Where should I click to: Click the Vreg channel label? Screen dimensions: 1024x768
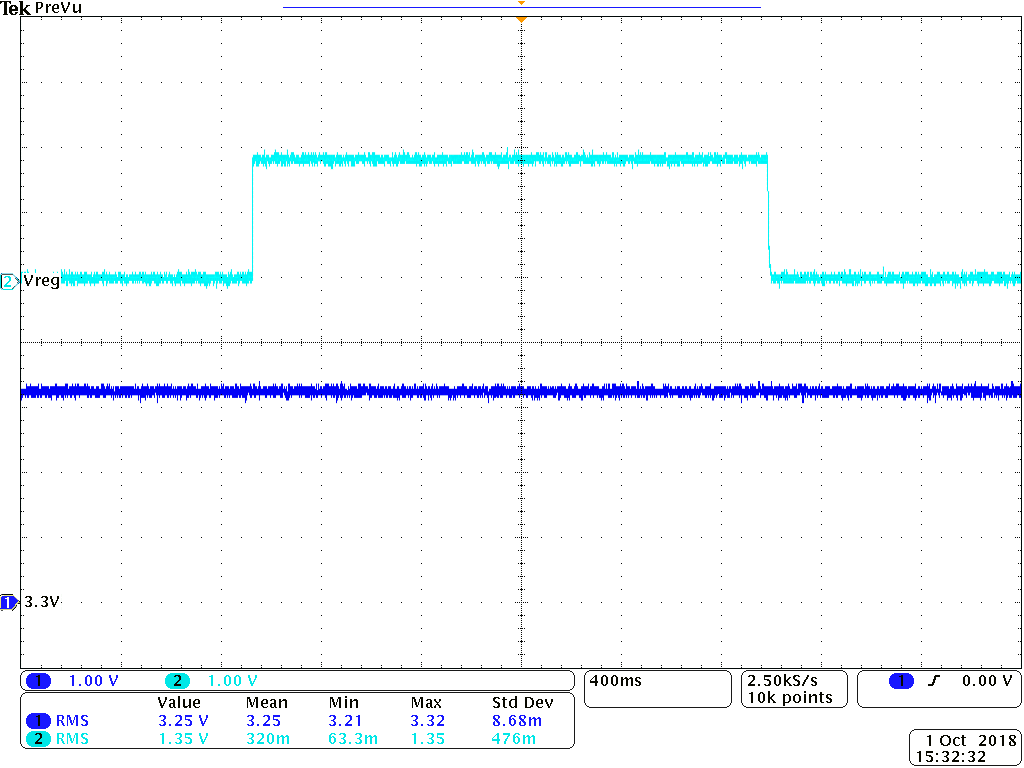(42, 281)
